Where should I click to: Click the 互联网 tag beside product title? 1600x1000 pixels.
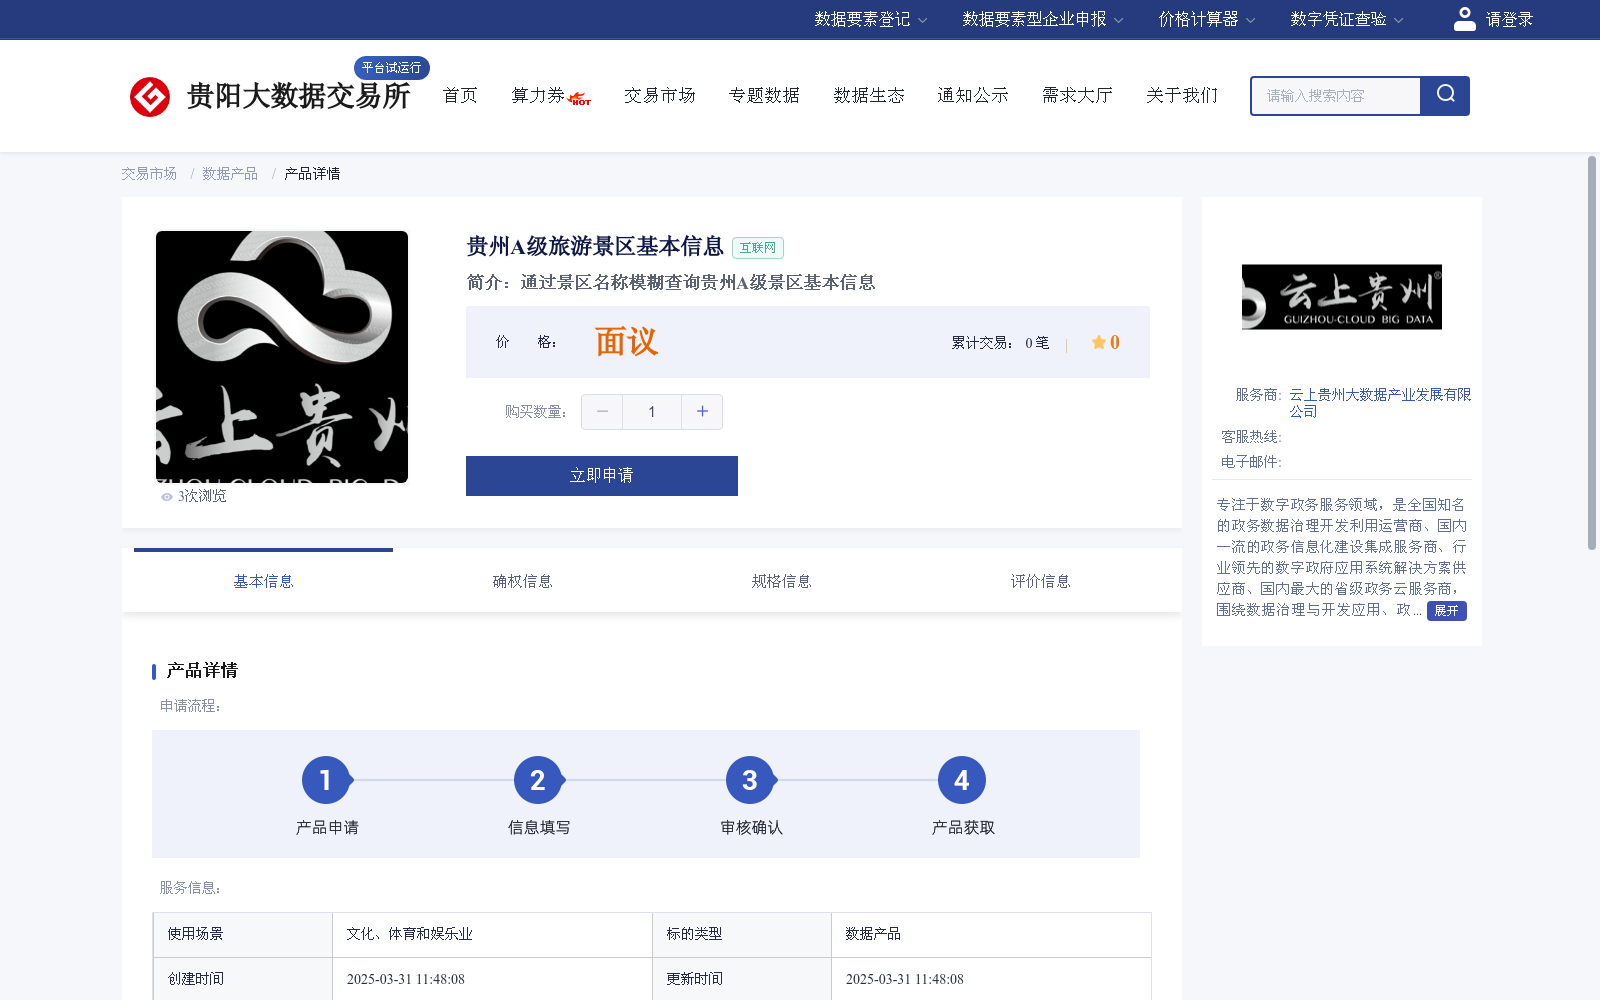coord(758,248)
